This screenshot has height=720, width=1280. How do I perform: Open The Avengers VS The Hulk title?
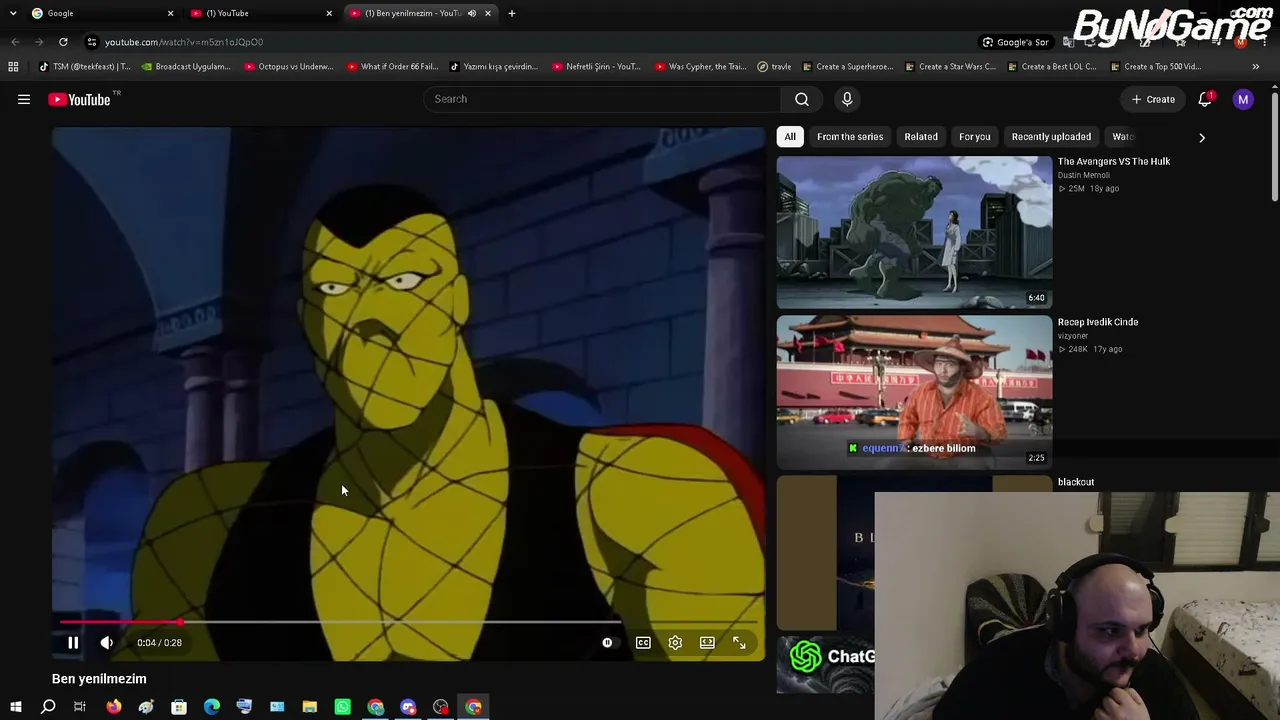[x=1114, y=161]
